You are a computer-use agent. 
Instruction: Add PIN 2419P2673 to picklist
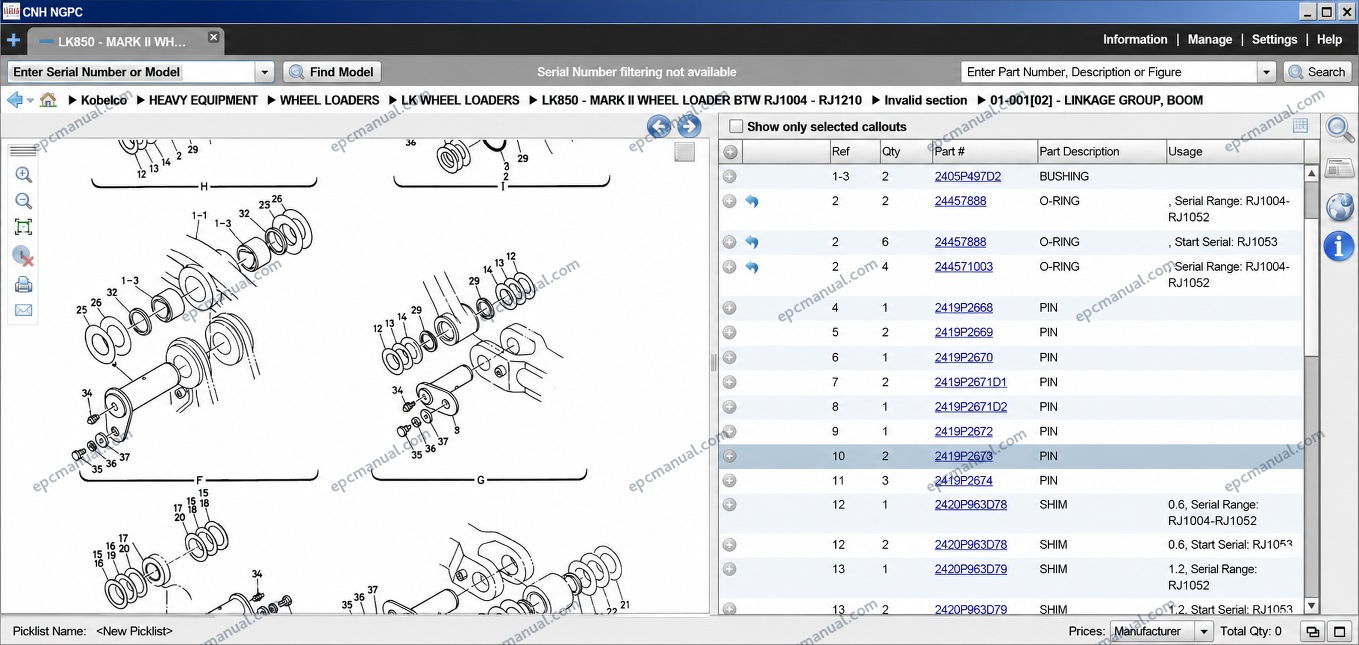point(730,456)
